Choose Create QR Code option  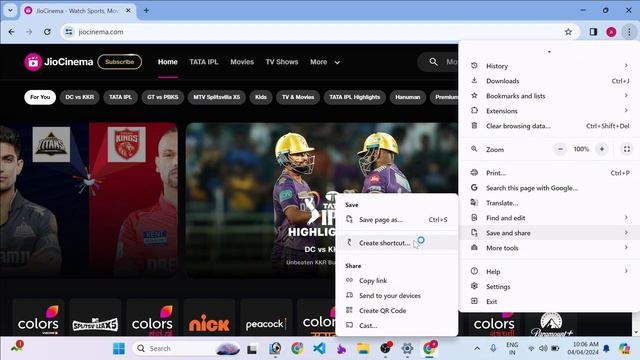point(396,311)
